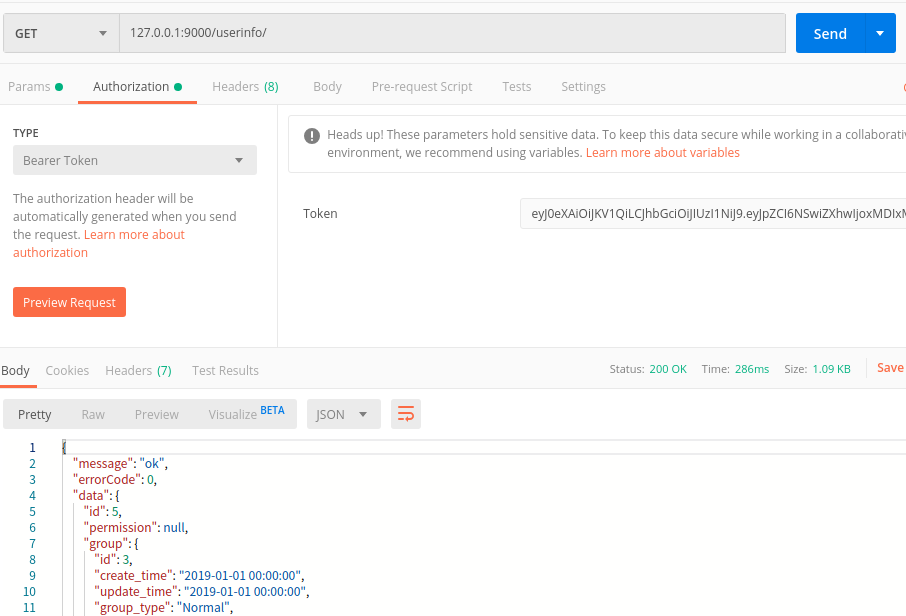Click the Token label
The height and width of the screenshot is (616, 906).
coord(320,213)
